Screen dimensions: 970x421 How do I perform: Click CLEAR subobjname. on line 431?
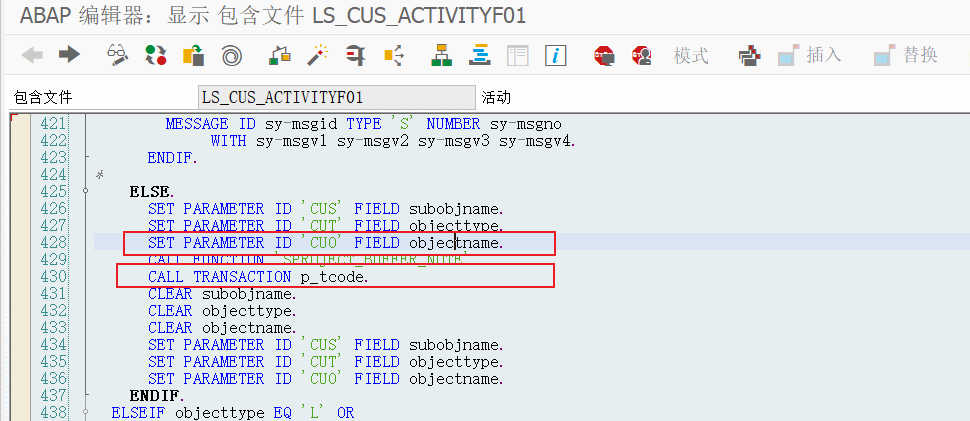(222, 294)
